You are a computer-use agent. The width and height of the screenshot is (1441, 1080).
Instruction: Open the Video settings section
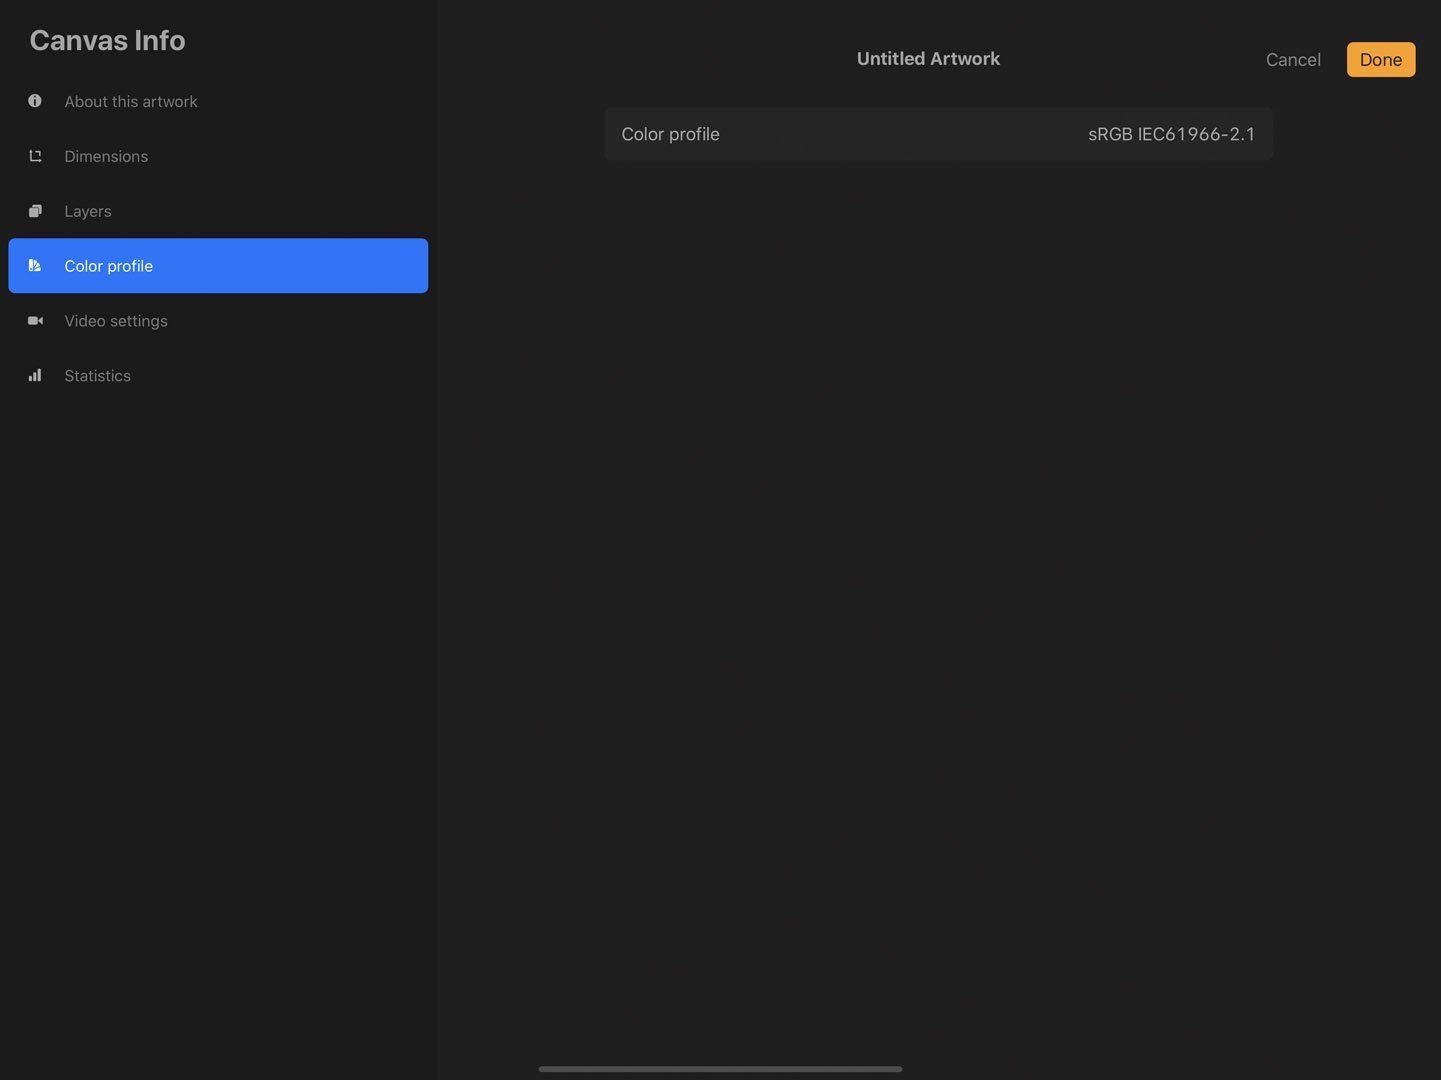115,321
